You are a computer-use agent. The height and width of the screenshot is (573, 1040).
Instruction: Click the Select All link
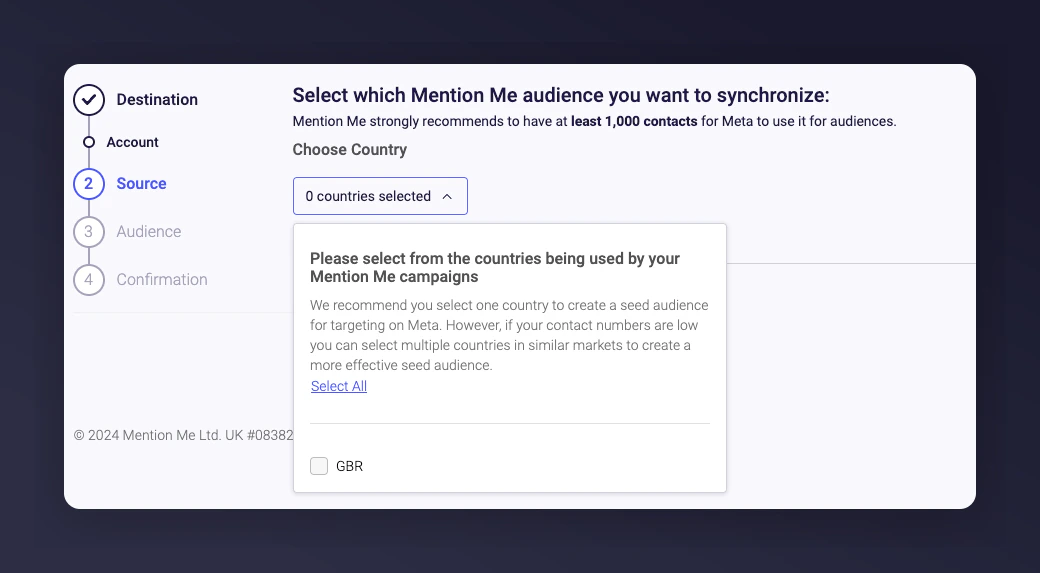[x=339, y=386]
